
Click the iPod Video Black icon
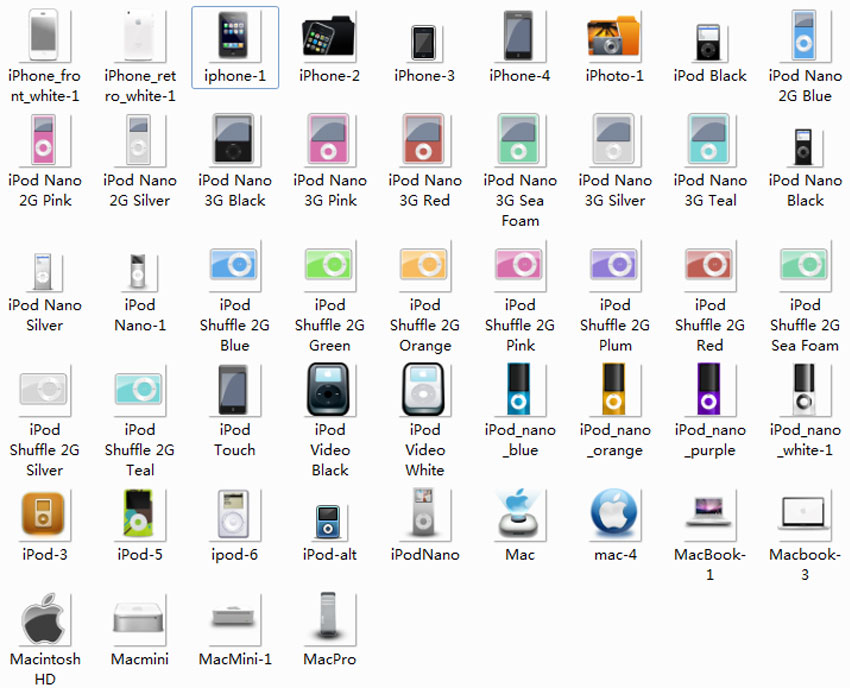click(x=328, y=390)
